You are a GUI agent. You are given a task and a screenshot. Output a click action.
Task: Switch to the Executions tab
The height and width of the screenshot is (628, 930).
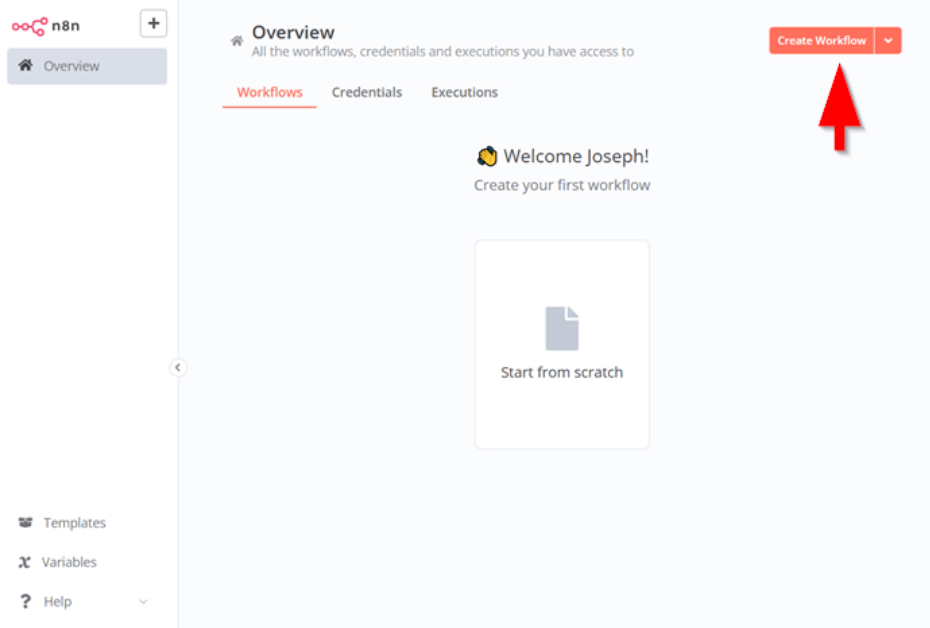point(464,92)
